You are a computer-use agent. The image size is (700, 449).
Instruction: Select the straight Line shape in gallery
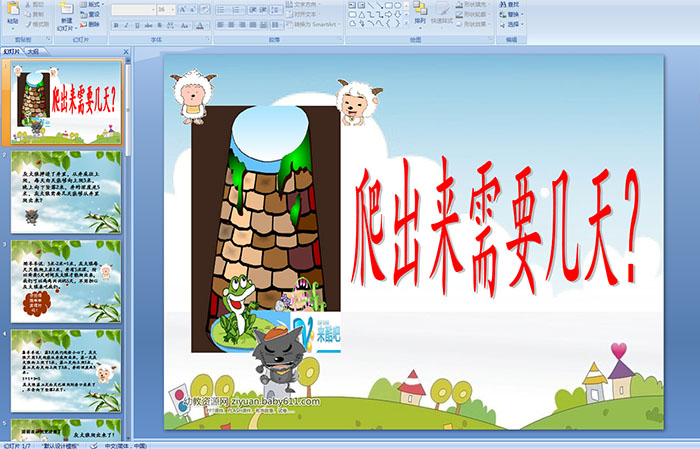(x=371, y=5)
